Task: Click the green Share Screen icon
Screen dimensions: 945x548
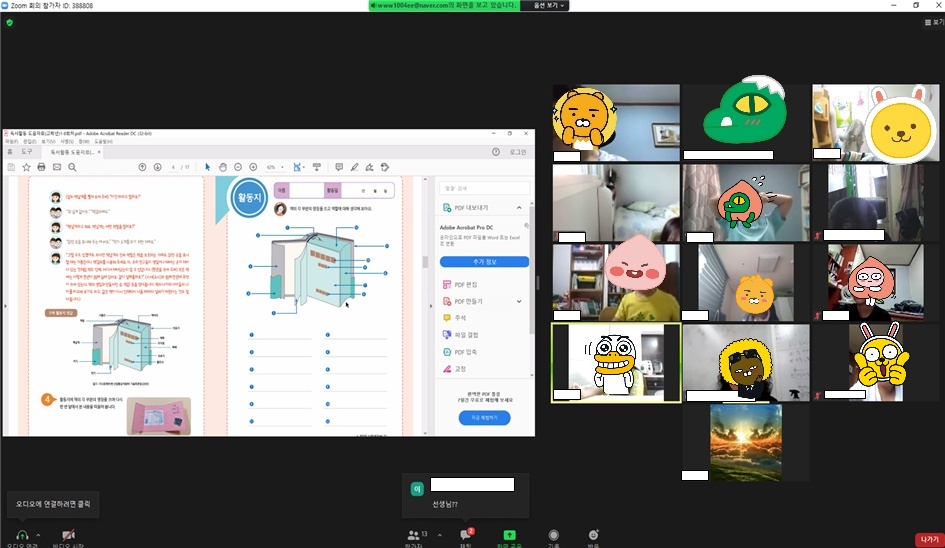Action: pos(509,535)
